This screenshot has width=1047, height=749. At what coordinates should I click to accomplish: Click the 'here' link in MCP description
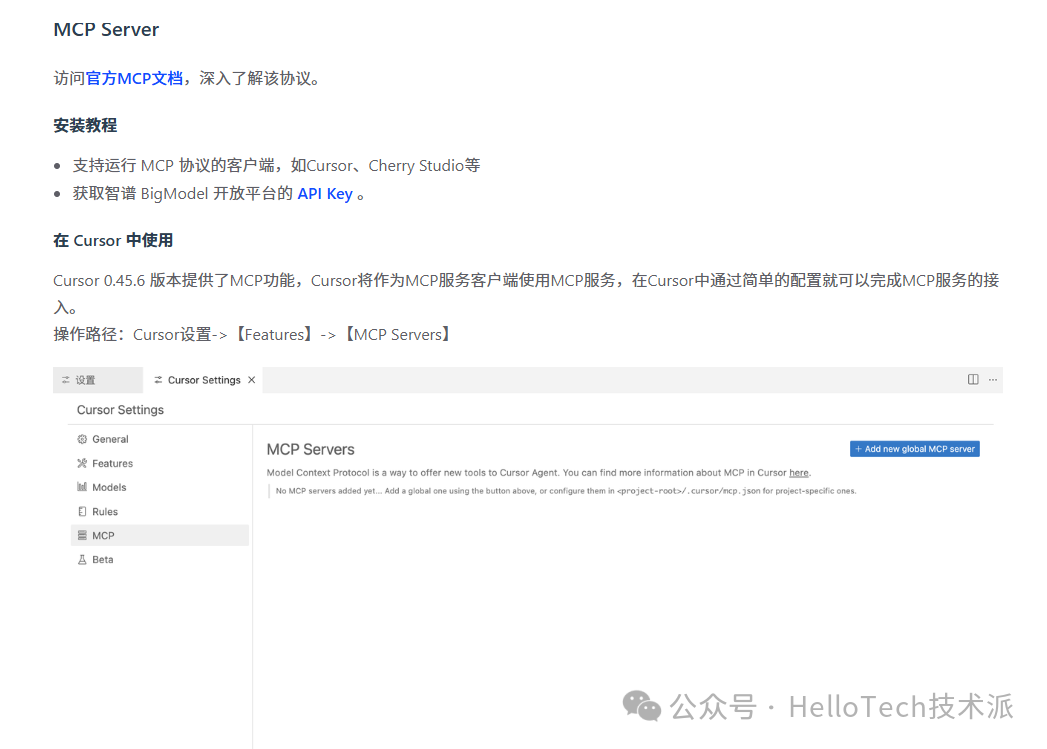pyautogui.click(x=798, y=472)
